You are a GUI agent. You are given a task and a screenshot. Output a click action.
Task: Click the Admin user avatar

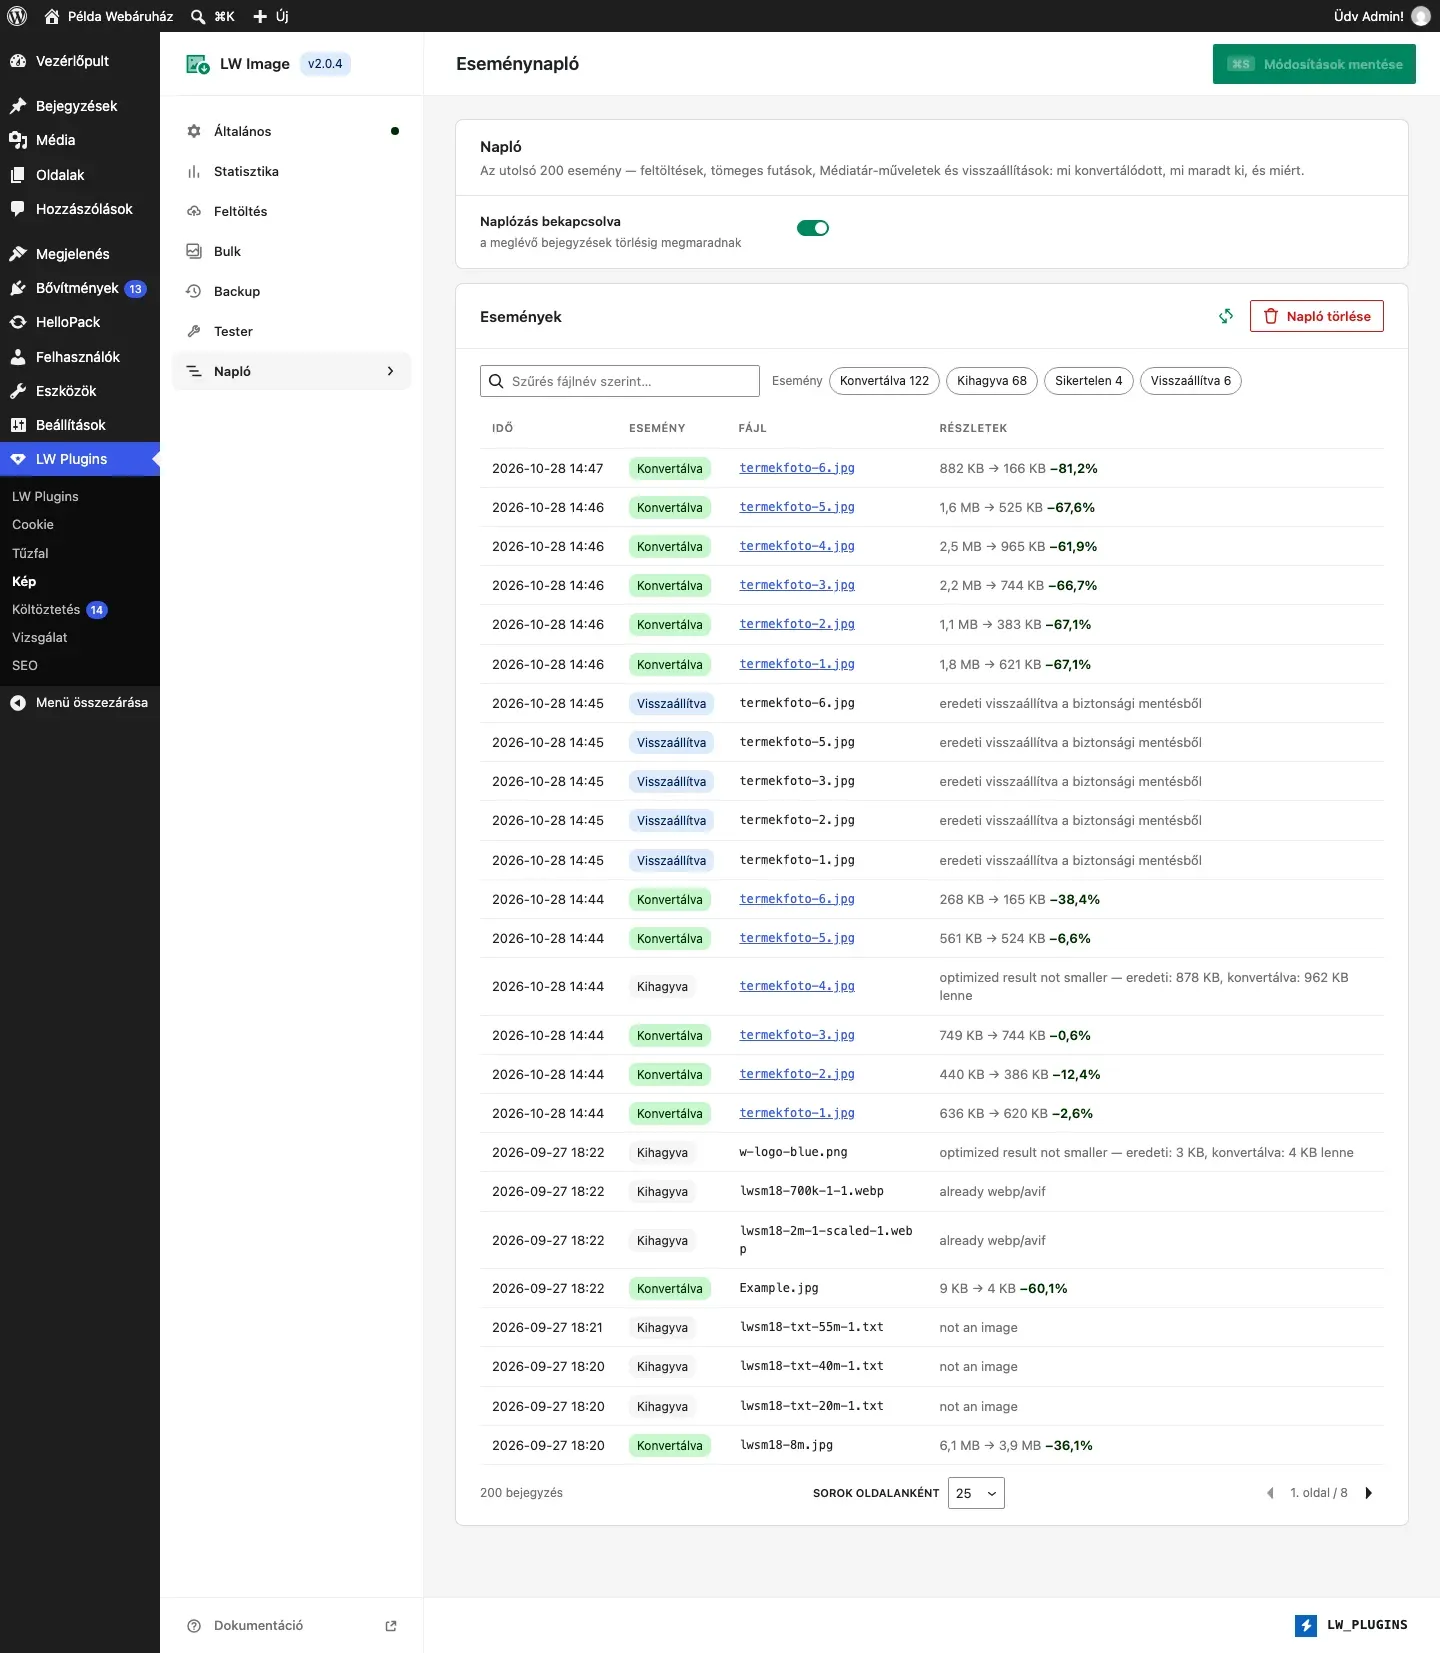click(1420, 16)
